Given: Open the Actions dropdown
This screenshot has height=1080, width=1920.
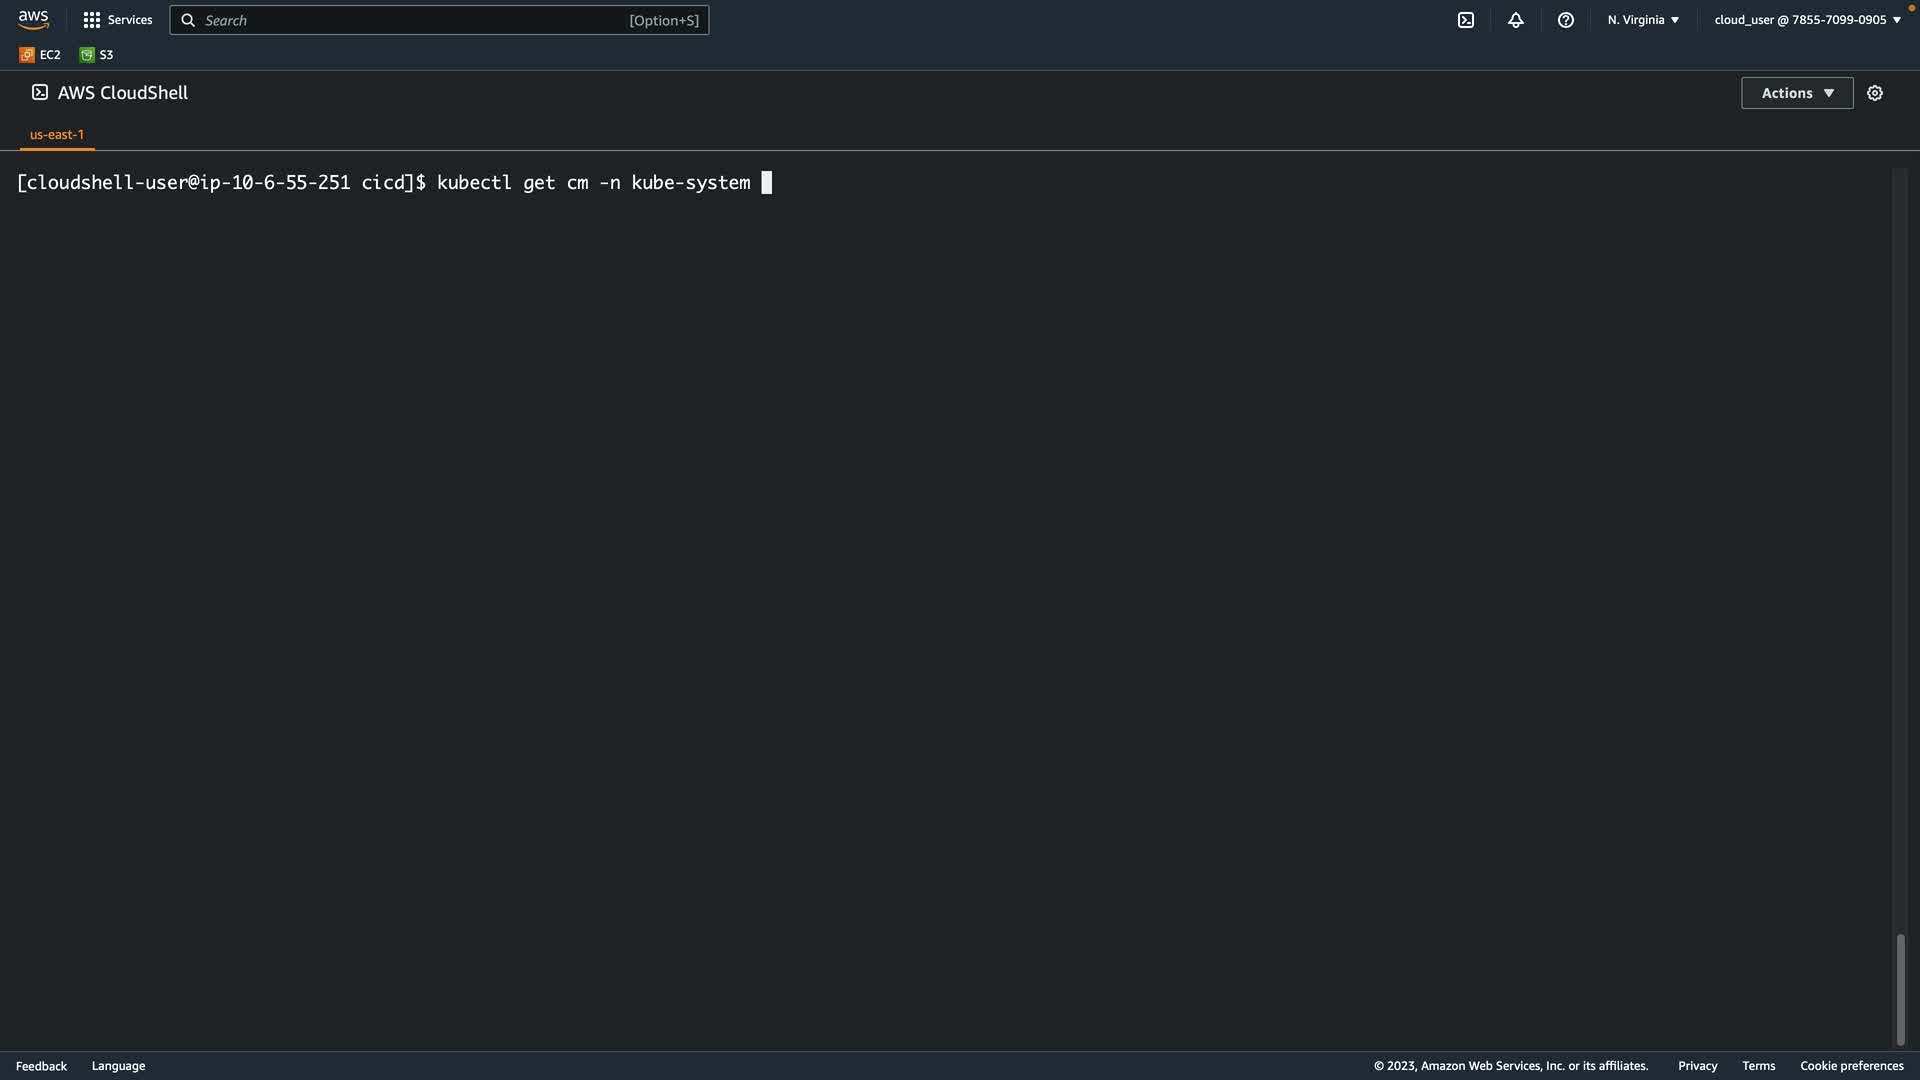Looking at the screenshot, I should coord(1796,93).
